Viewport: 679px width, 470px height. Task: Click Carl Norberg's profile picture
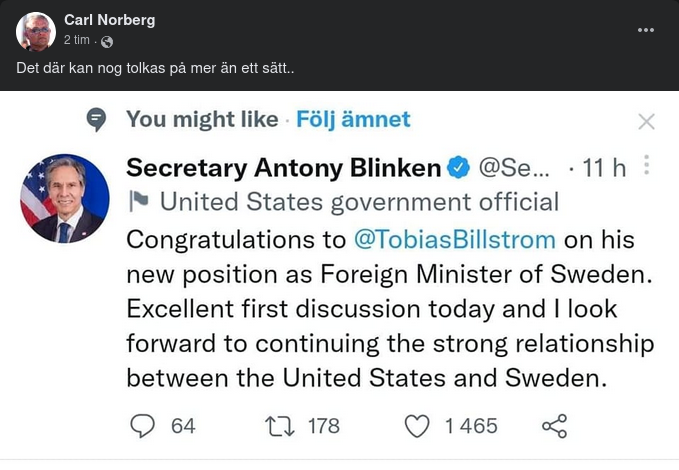coord(36,31)
